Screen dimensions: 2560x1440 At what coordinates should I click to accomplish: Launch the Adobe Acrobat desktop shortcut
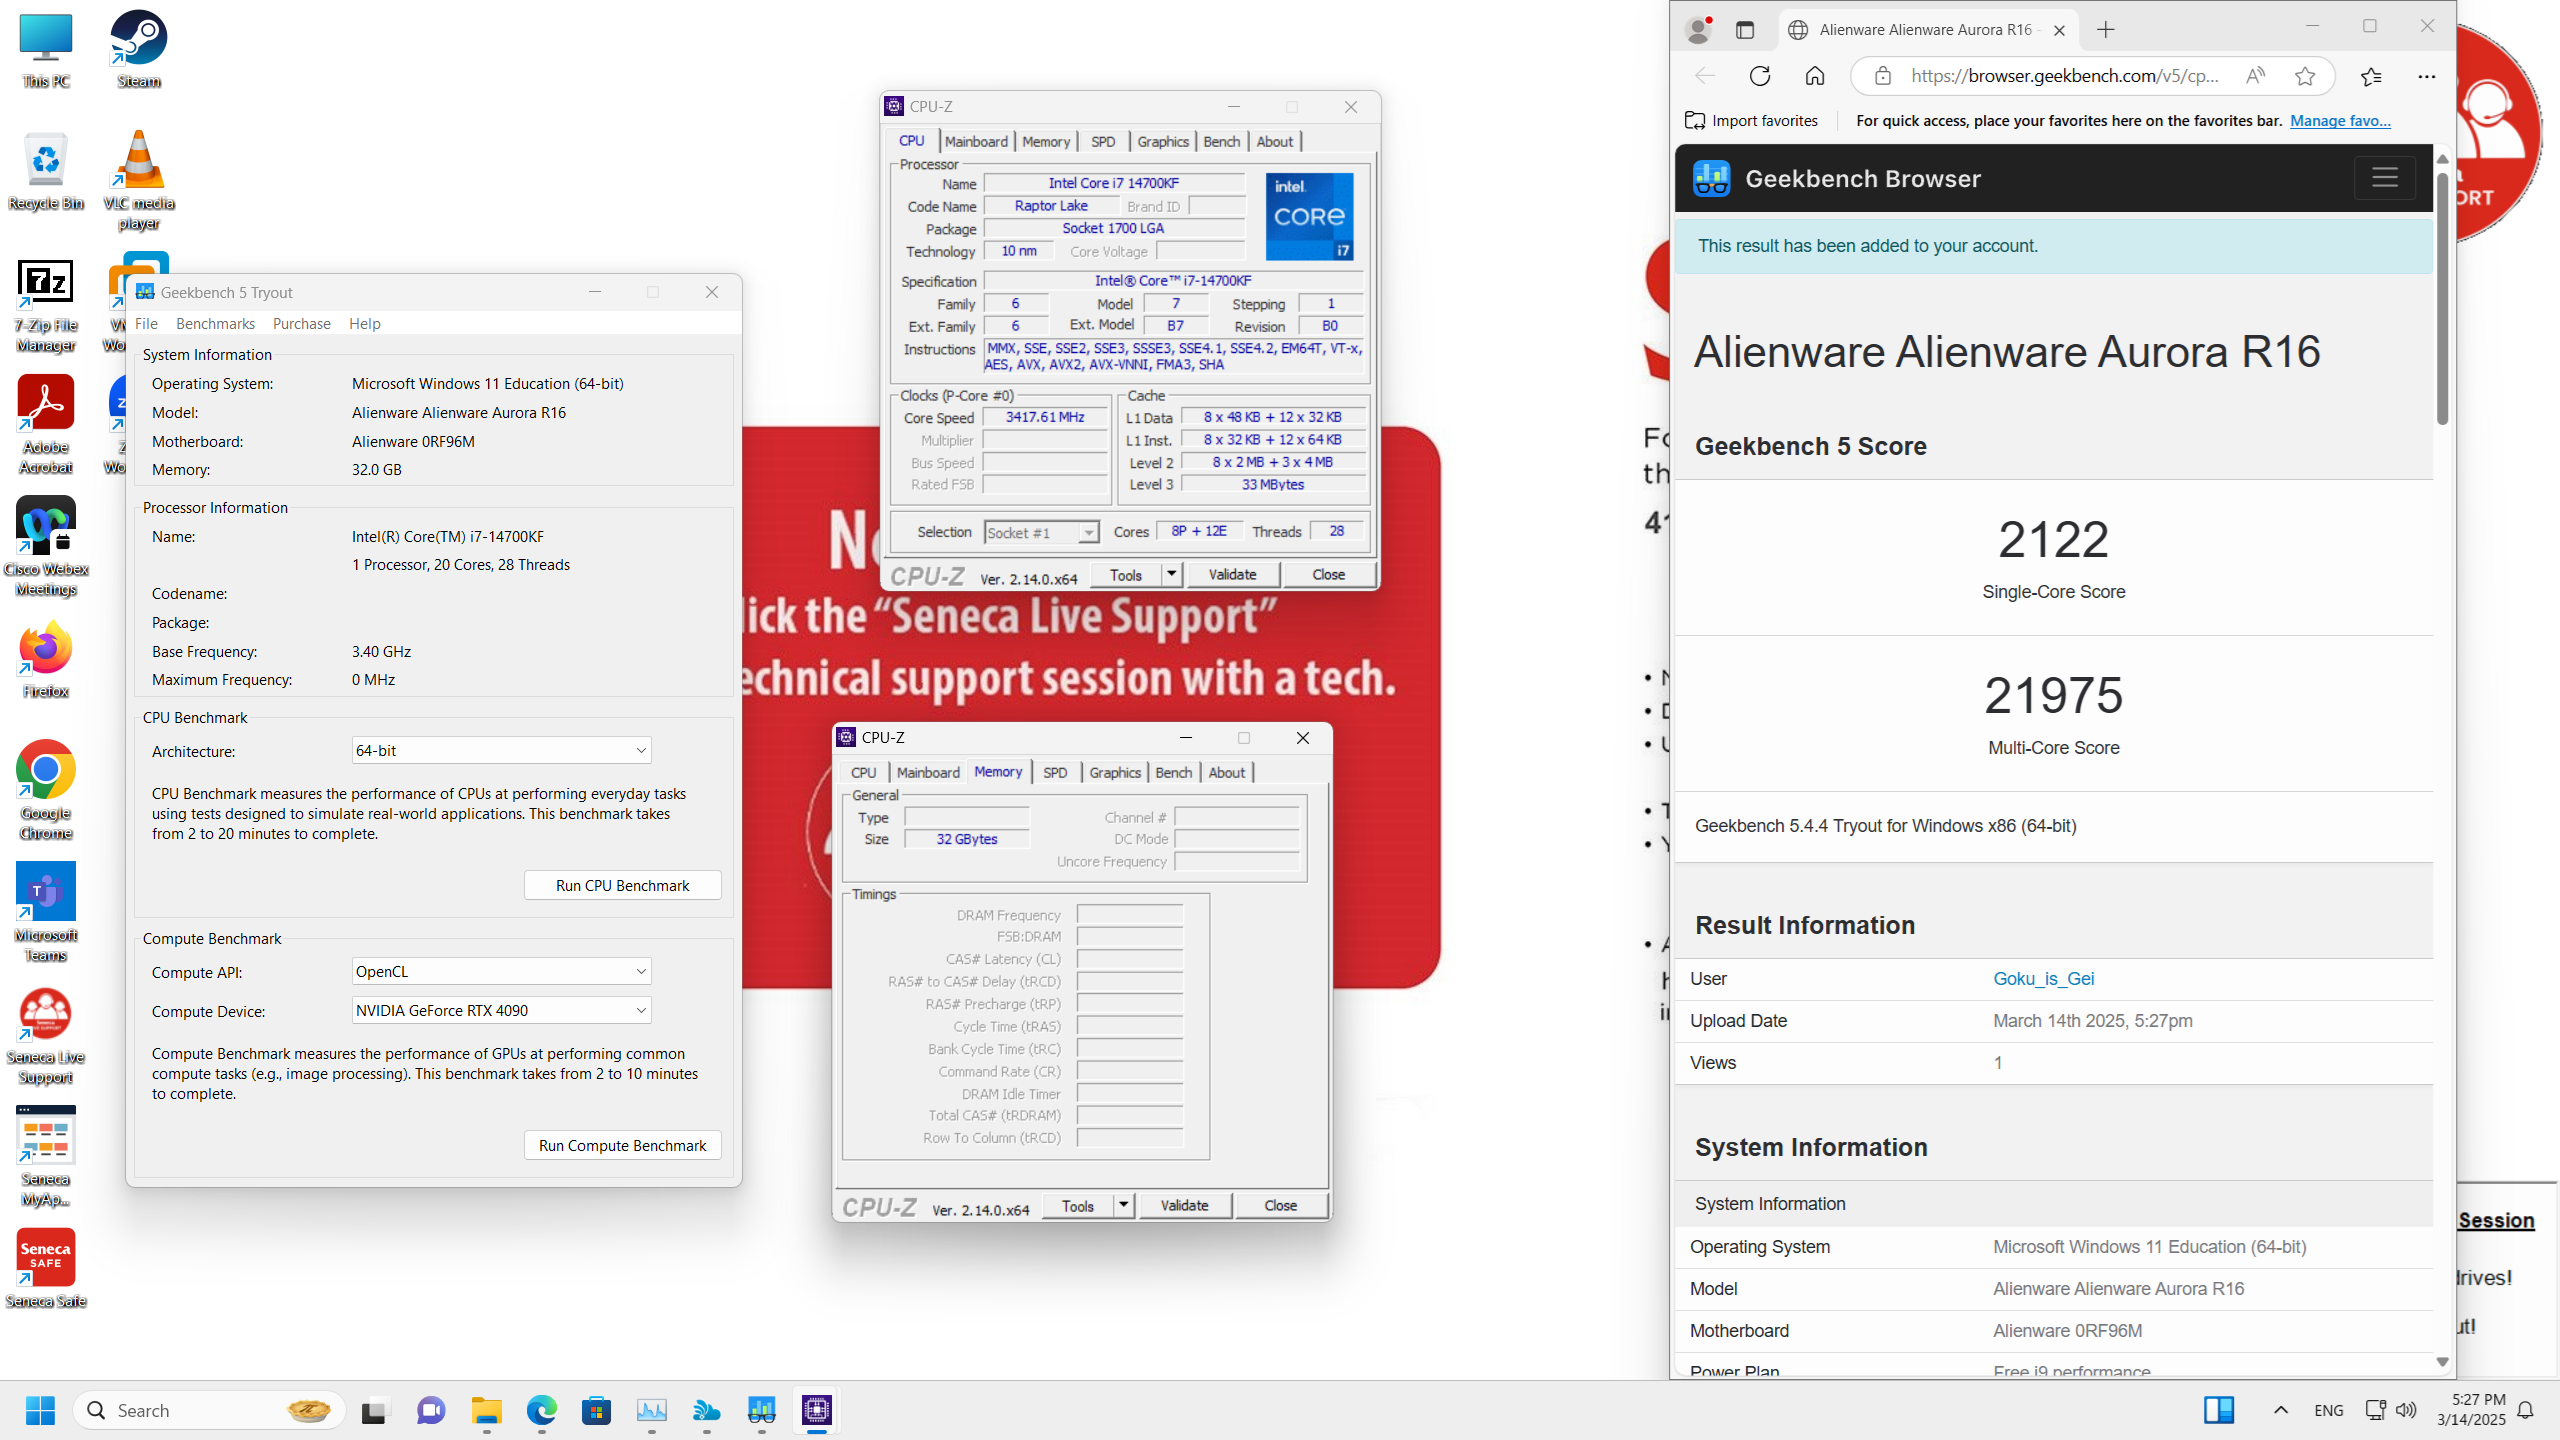click(x=46, y=424)
